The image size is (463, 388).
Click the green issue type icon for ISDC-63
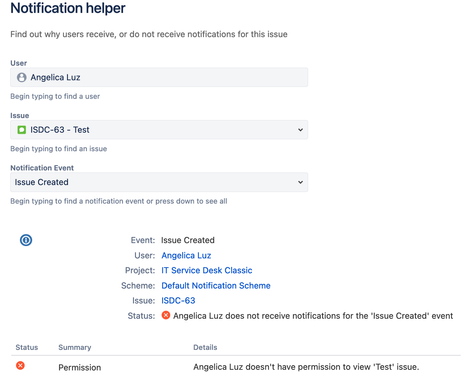(22, 130)
